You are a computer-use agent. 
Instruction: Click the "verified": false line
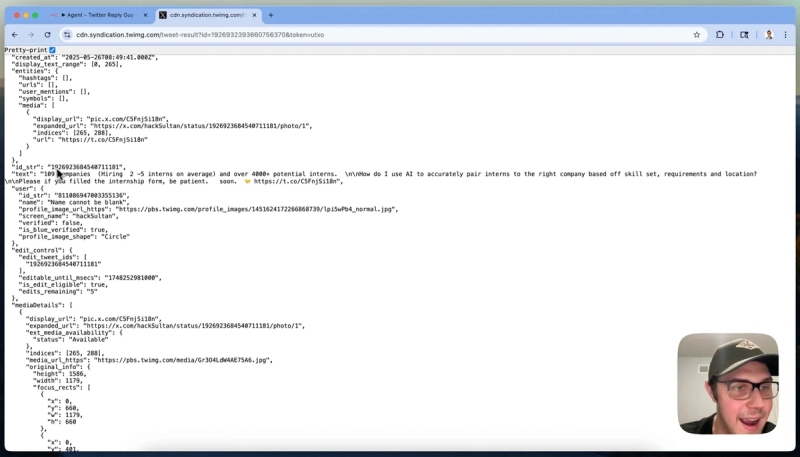tap(51, 223)
